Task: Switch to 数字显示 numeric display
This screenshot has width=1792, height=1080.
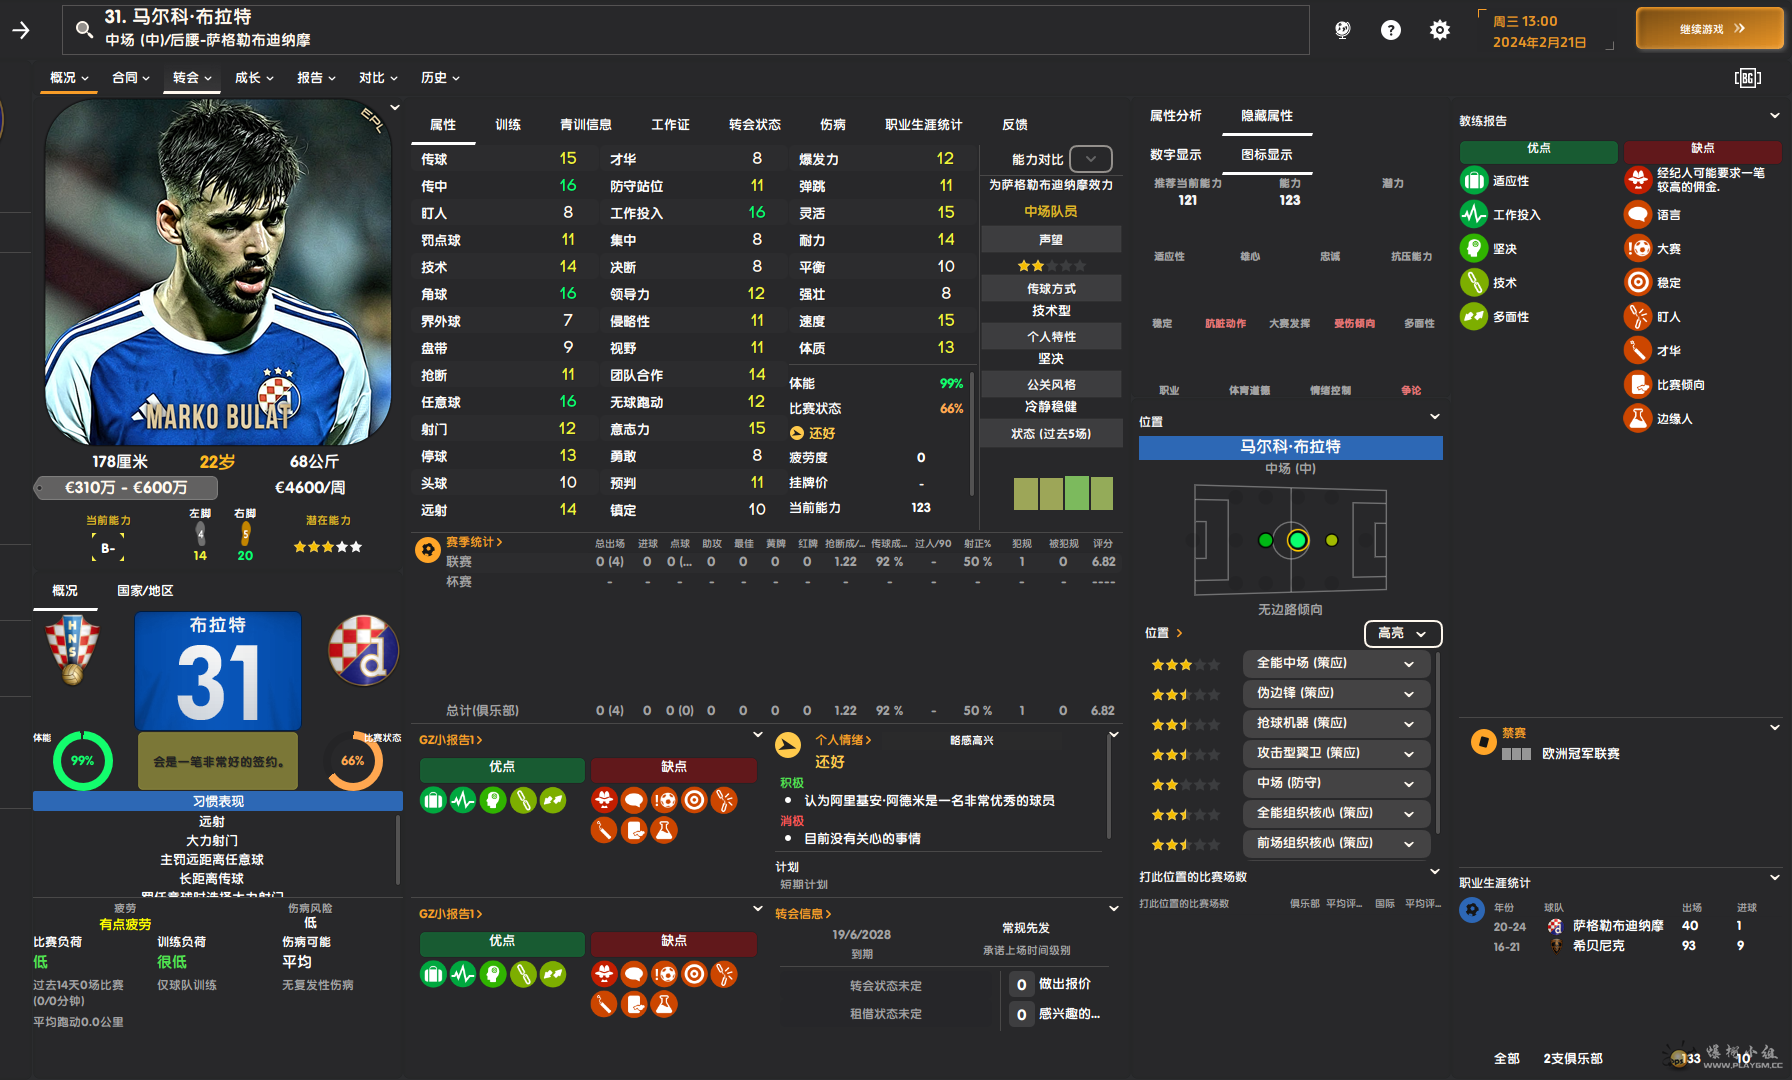Action: pos(1175,155)
